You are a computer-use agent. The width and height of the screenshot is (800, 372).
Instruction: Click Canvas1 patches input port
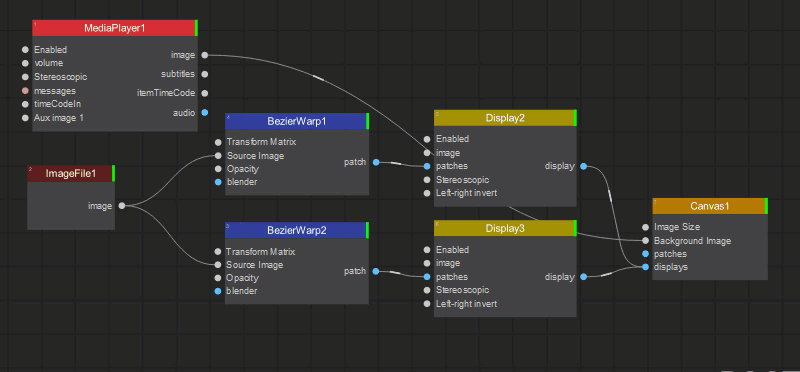point(645,254)
